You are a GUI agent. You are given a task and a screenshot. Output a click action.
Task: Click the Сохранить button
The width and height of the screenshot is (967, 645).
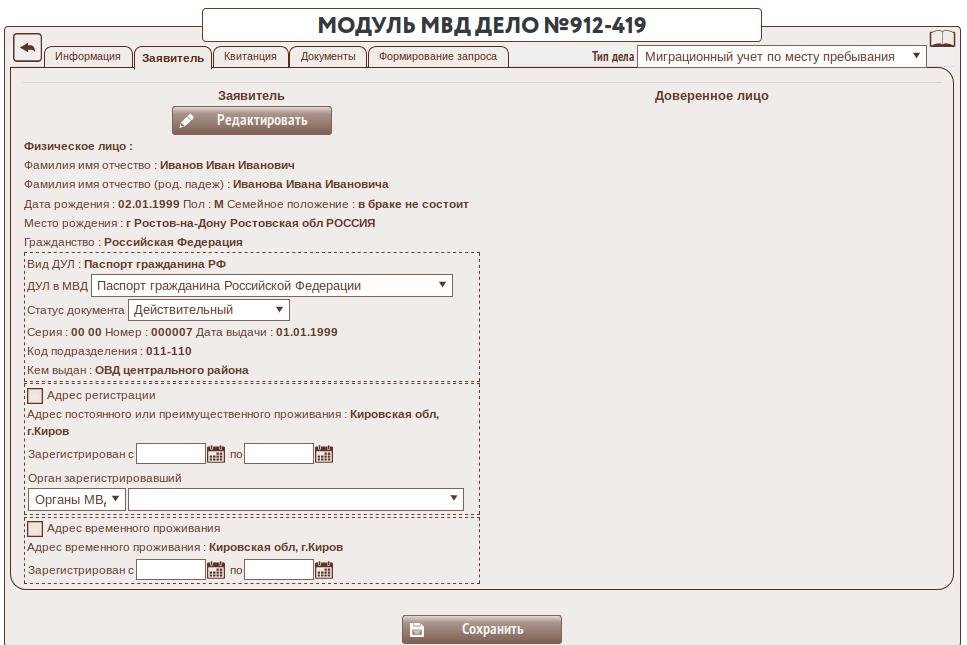coord(482,630)
